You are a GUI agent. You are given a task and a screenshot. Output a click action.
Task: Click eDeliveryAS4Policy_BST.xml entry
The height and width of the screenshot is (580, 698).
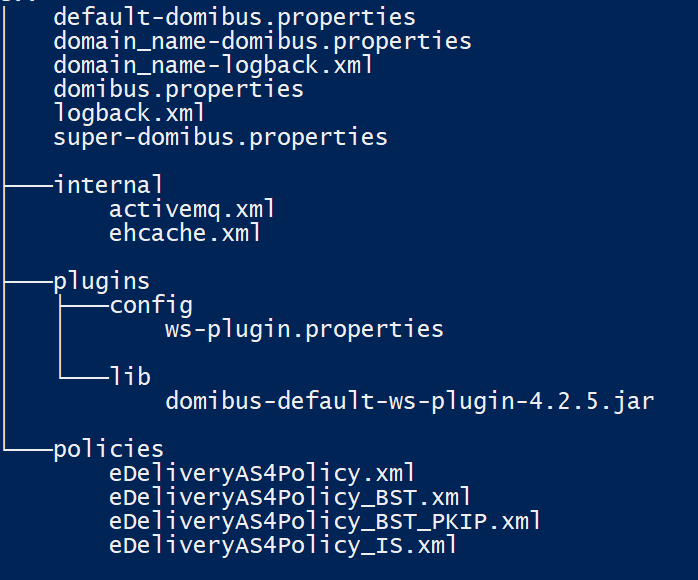tap(290, 498)
